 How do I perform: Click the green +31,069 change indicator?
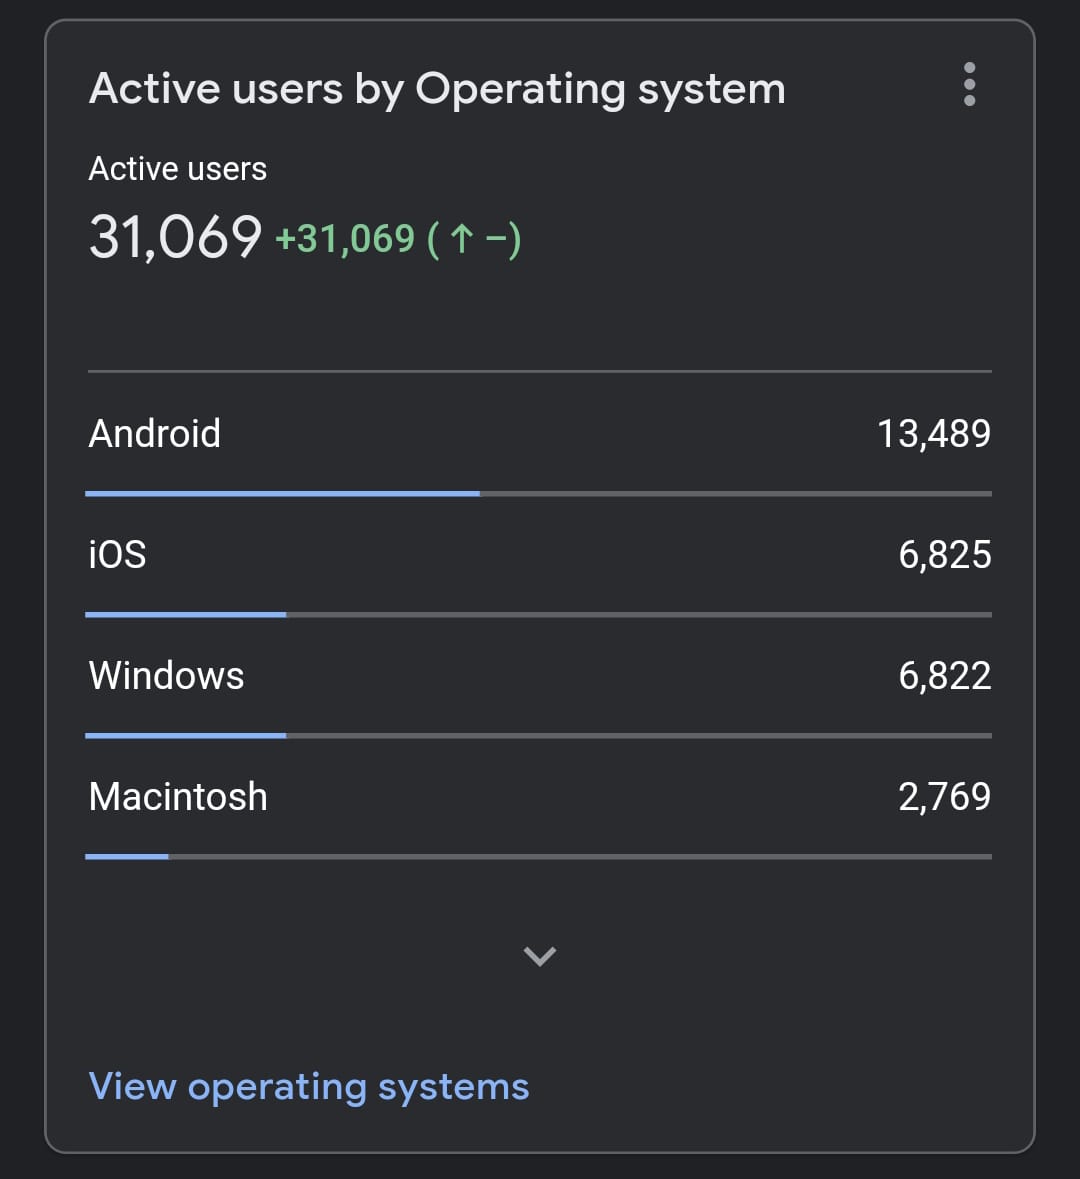point(344,239)
